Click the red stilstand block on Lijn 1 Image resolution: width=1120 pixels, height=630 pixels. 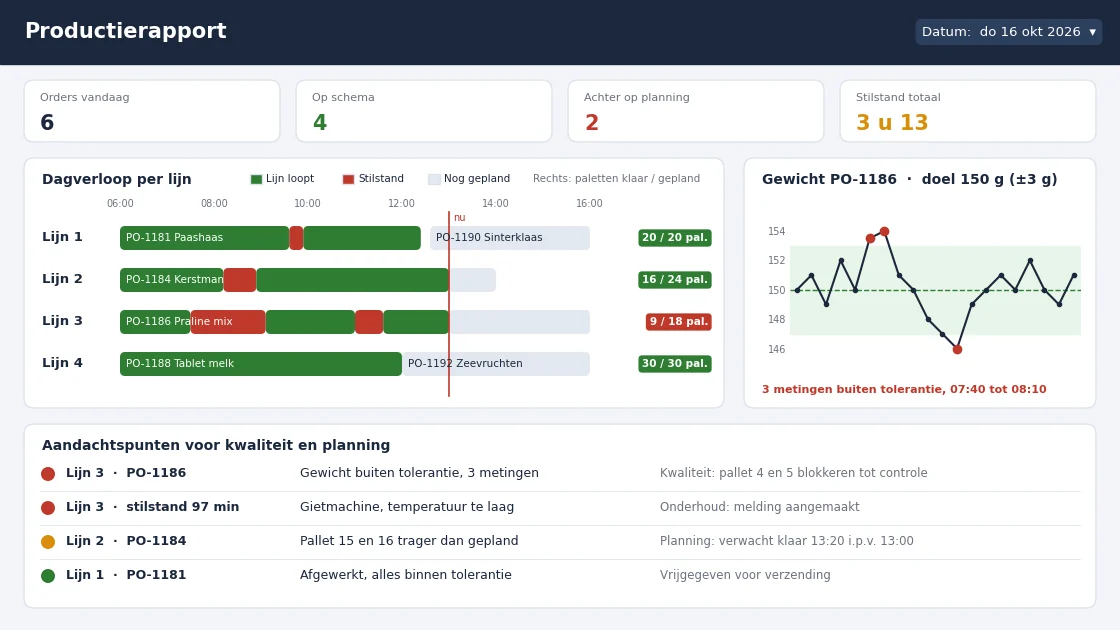(x=296, y=238)
